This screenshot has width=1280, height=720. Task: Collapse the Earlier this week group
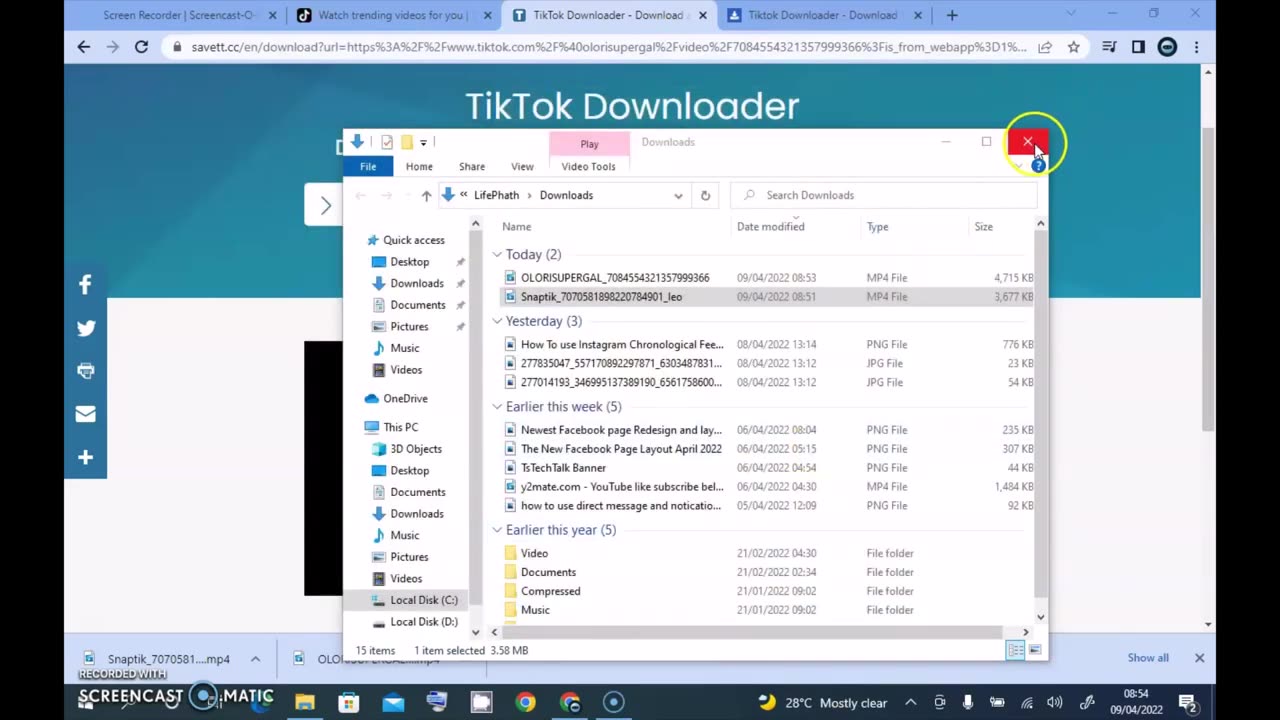click(497, 407)
